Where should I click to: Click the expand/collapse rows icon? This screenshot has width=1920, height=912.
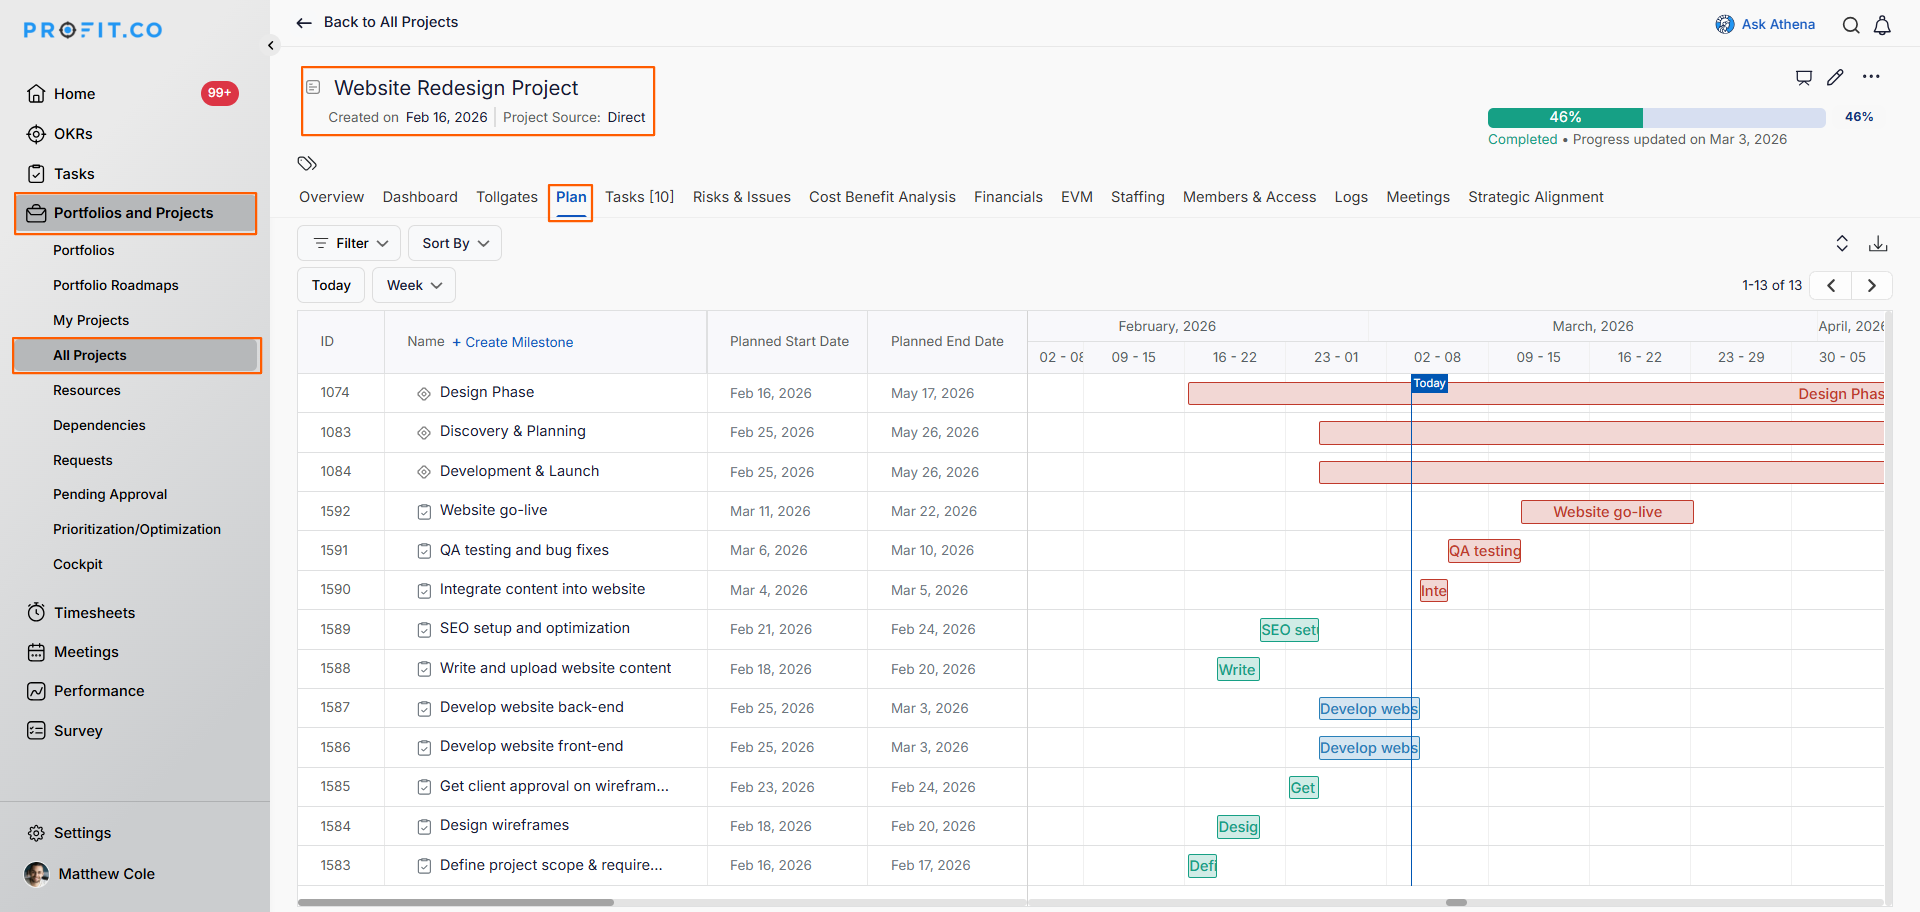(x=1842, y=244)
